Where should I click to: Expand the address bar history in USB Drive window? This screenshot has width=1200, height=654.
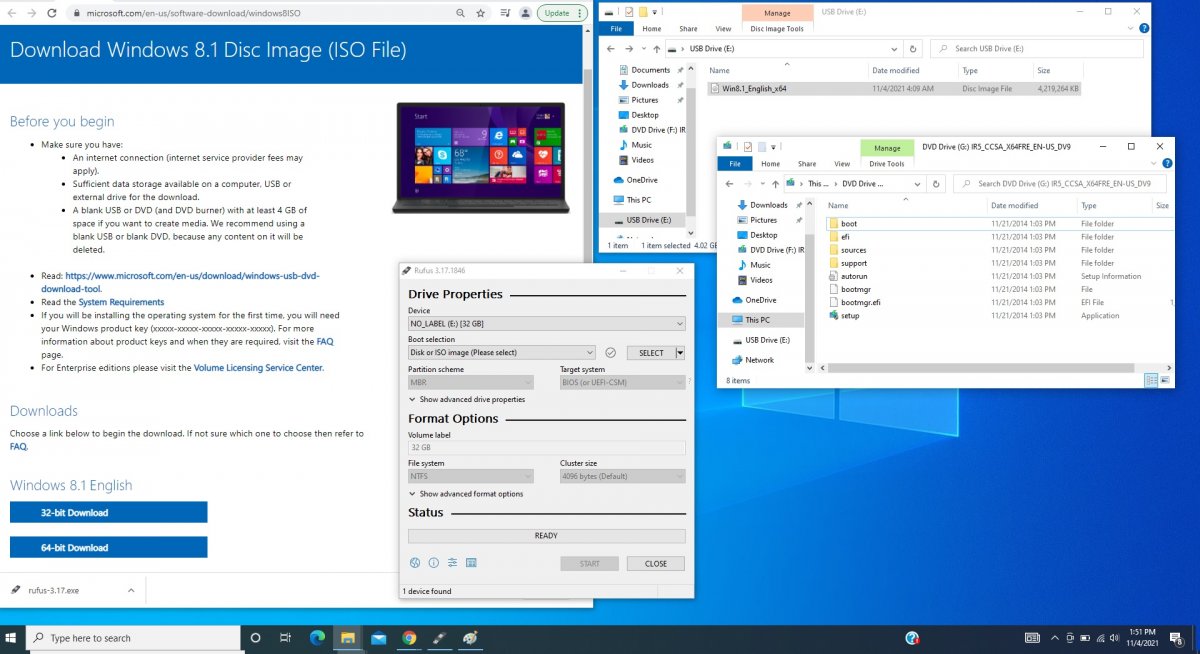895,48
